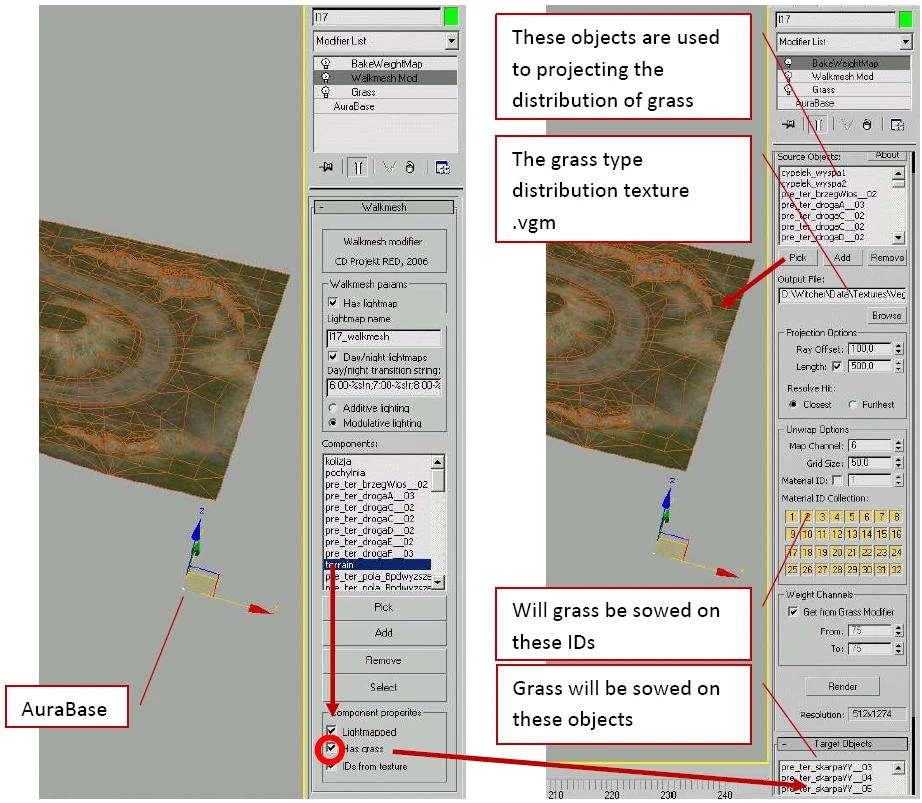Toggle Material ID checkbox in Unwrap Options
922x803 pixels.
837,480
